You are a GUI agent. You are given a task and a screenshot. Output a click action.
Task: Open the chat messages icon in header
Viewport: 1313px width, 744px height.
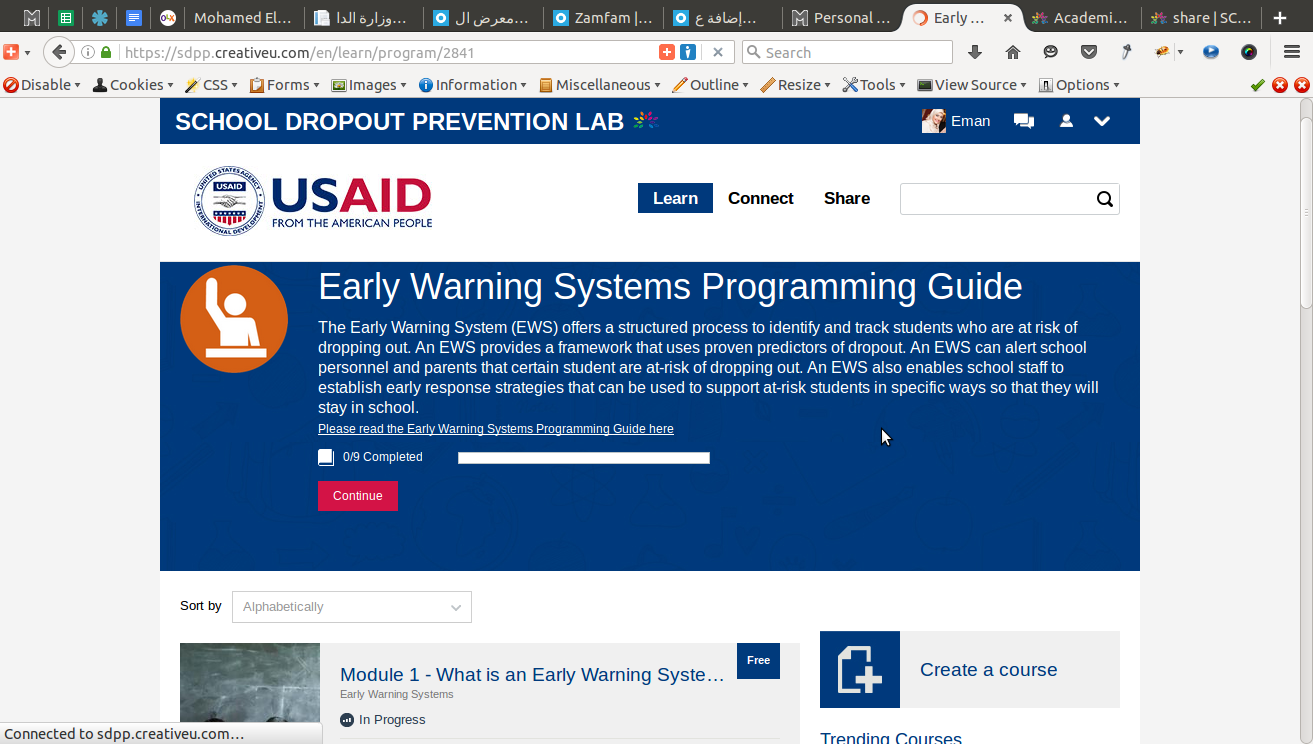pyautogui.click(x=1024, y=121)
